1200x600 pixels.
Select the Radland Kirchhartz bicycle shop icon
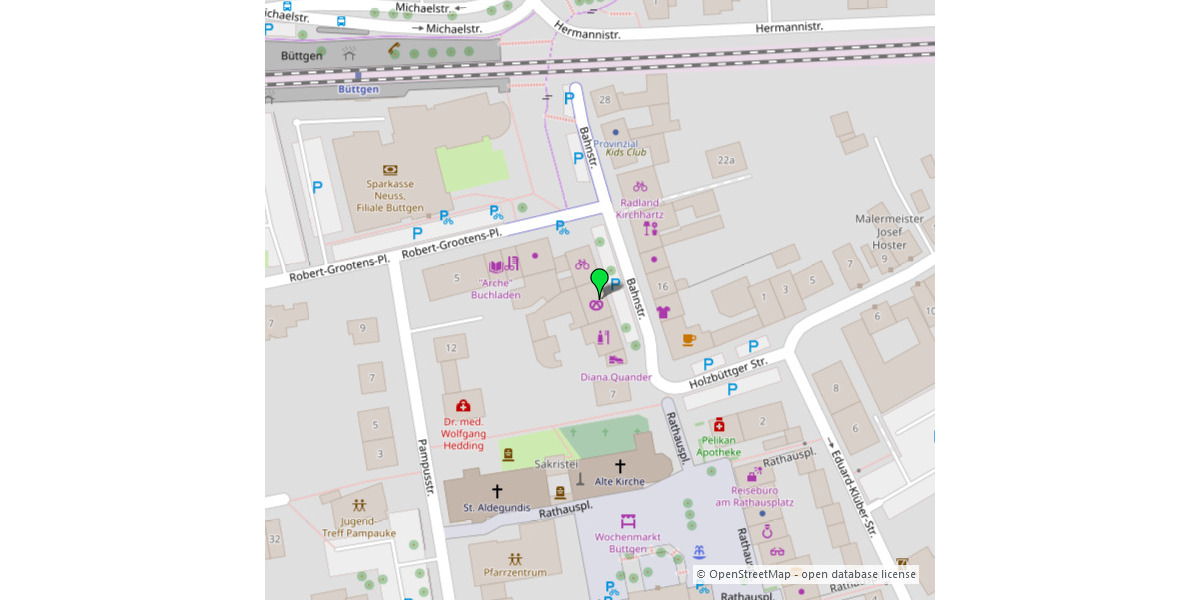[640, 186]
